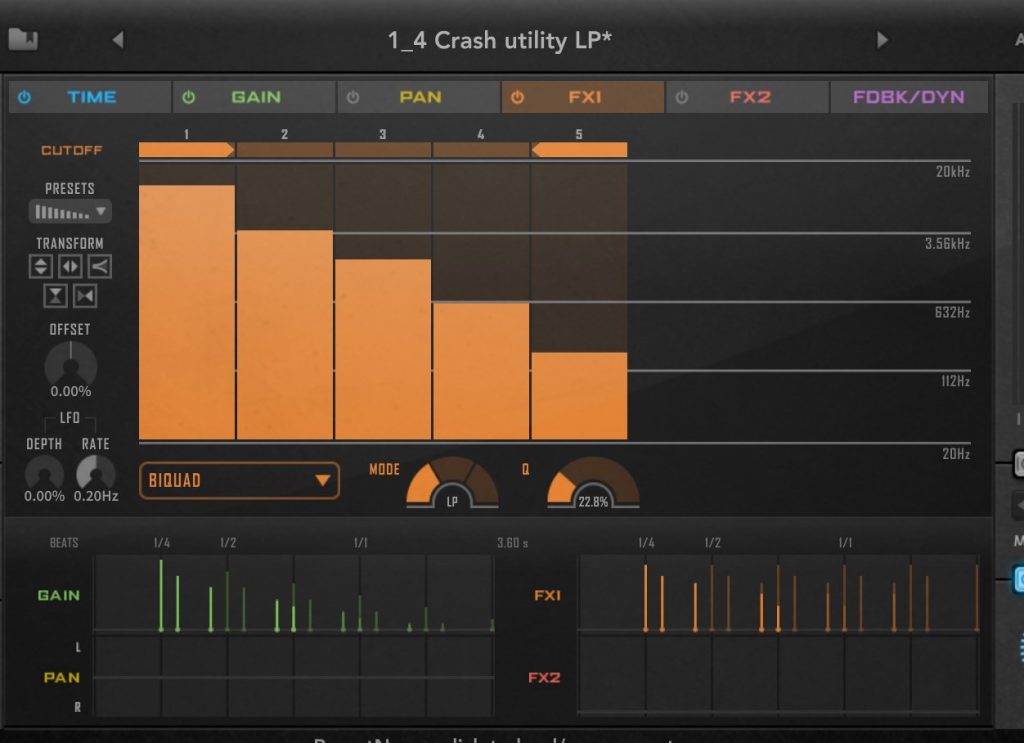Image resolution: width=1024 pixels, height=743 pixels.
Task: Open the FDBK/DYN tab
Action: coord(908,97)
